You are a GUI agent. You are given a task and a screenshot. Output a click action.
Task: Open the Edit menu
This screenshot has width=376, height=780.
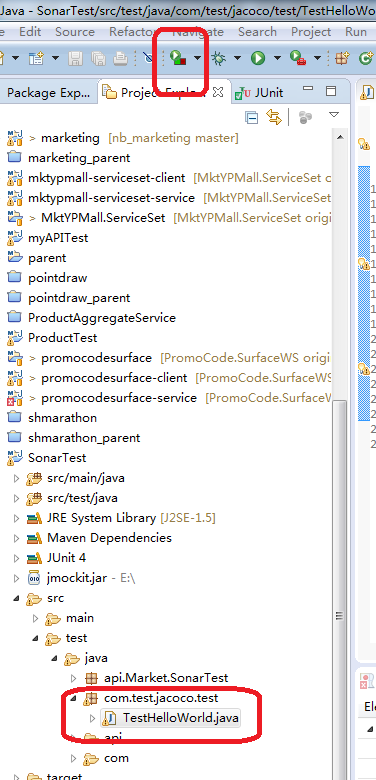pos(30,32)
